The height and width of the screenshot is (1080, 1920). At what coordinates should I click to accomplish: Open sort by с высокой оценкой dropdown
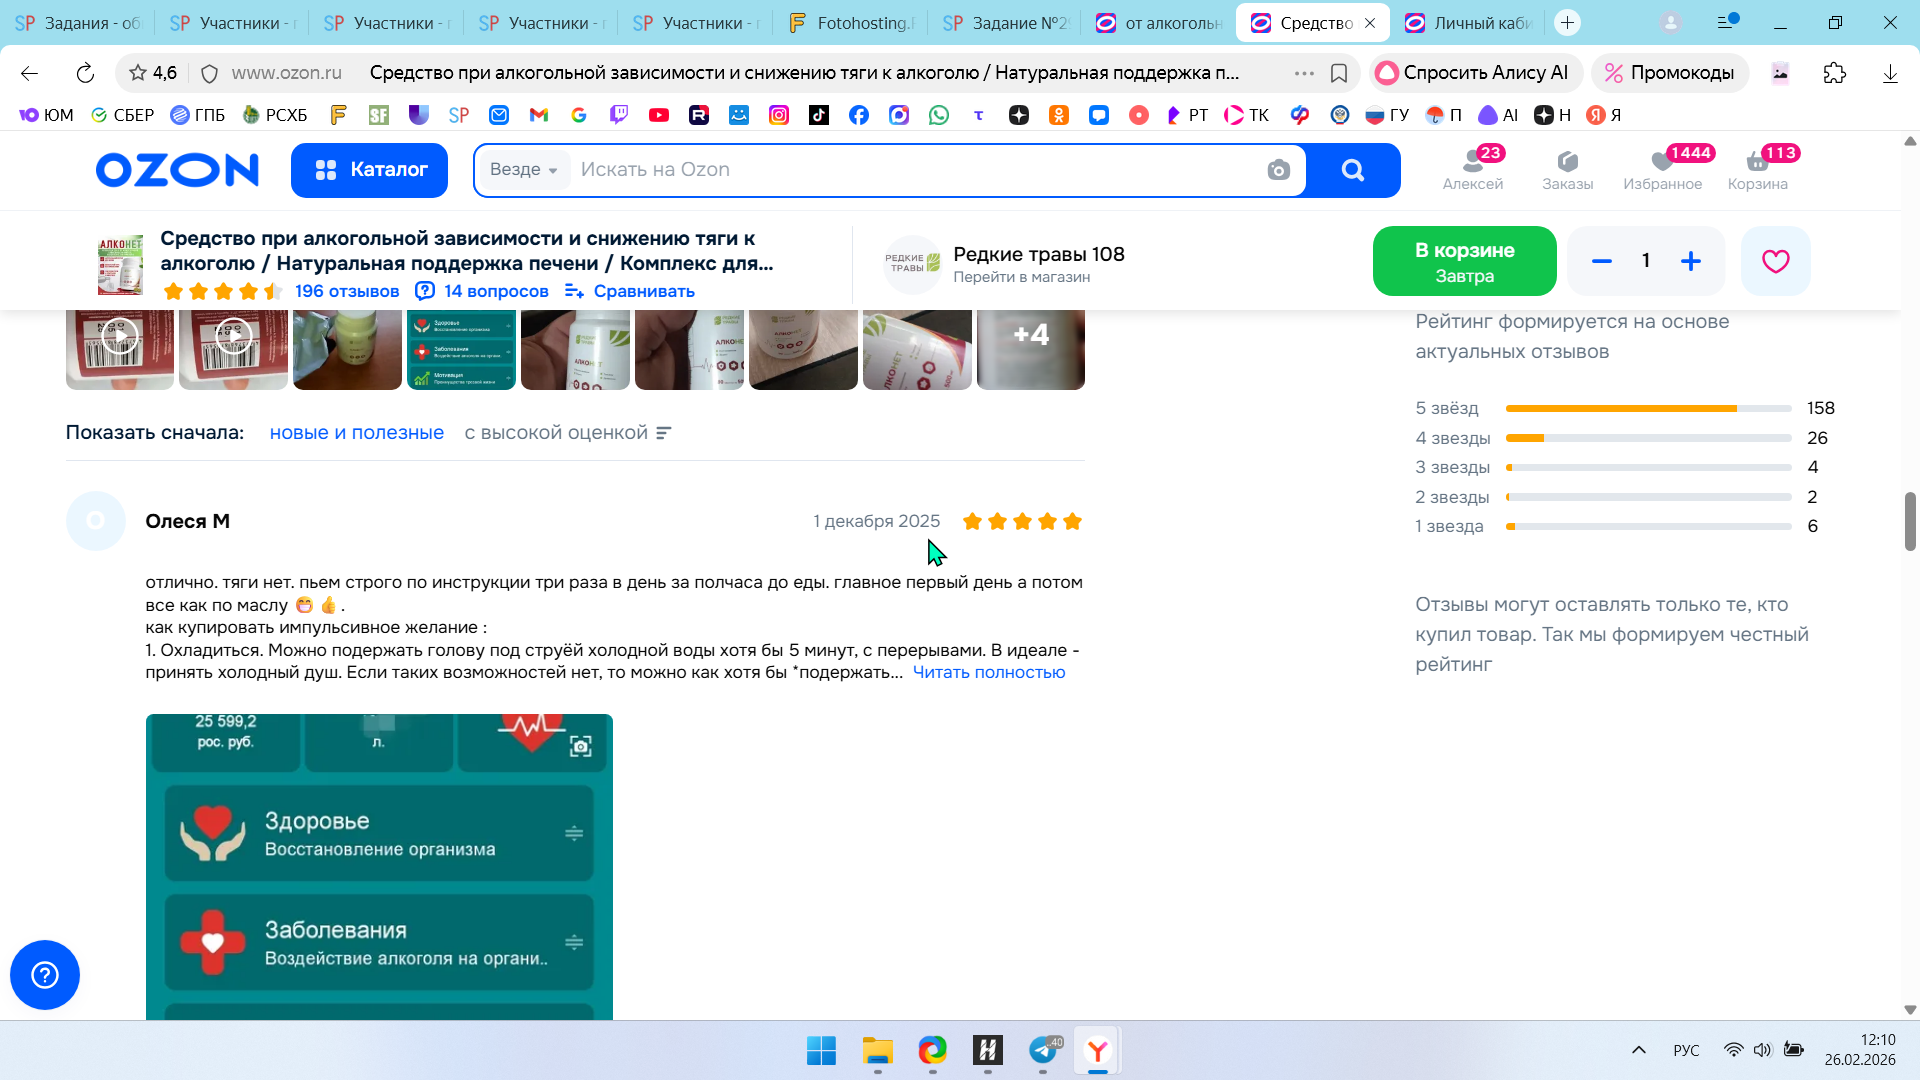tap(567, 433)
